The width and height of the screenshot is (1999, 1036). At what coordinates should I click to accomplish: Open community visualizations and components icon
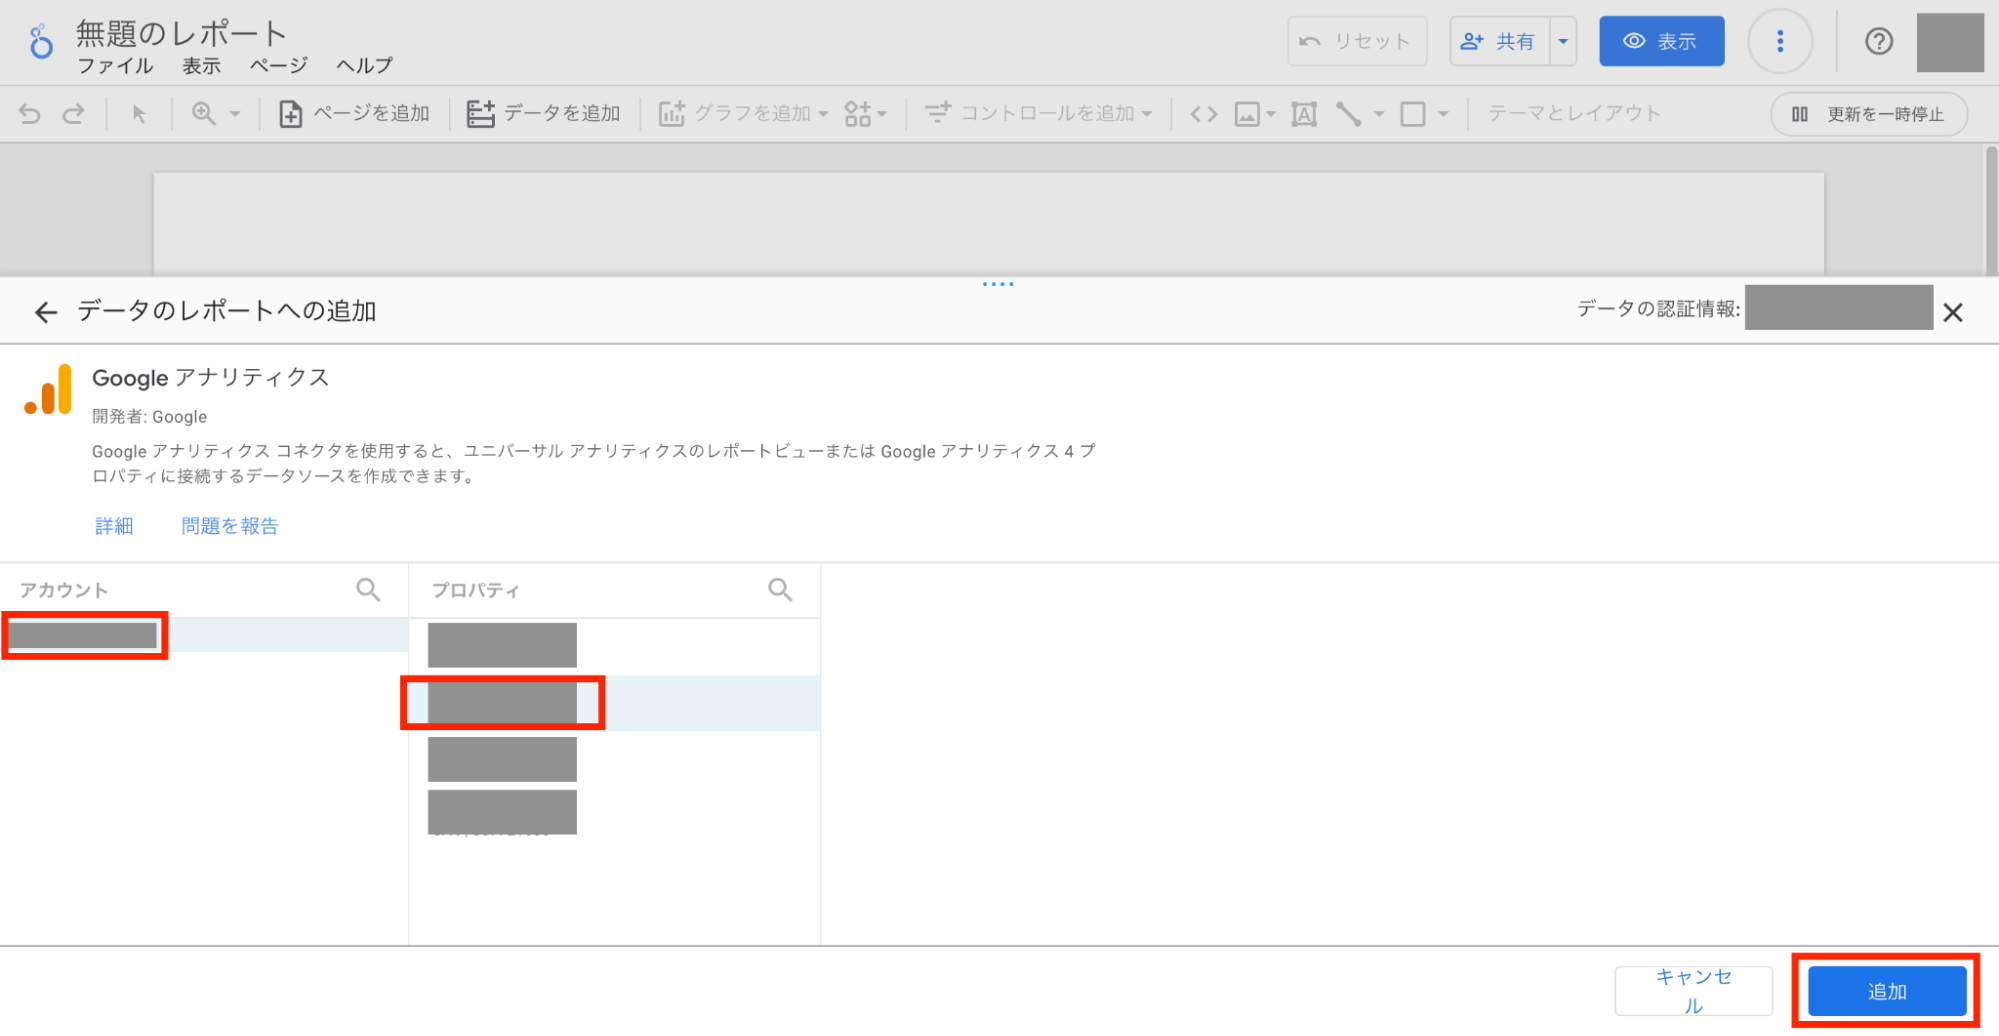pyautogui.click(x=865, y=114)
